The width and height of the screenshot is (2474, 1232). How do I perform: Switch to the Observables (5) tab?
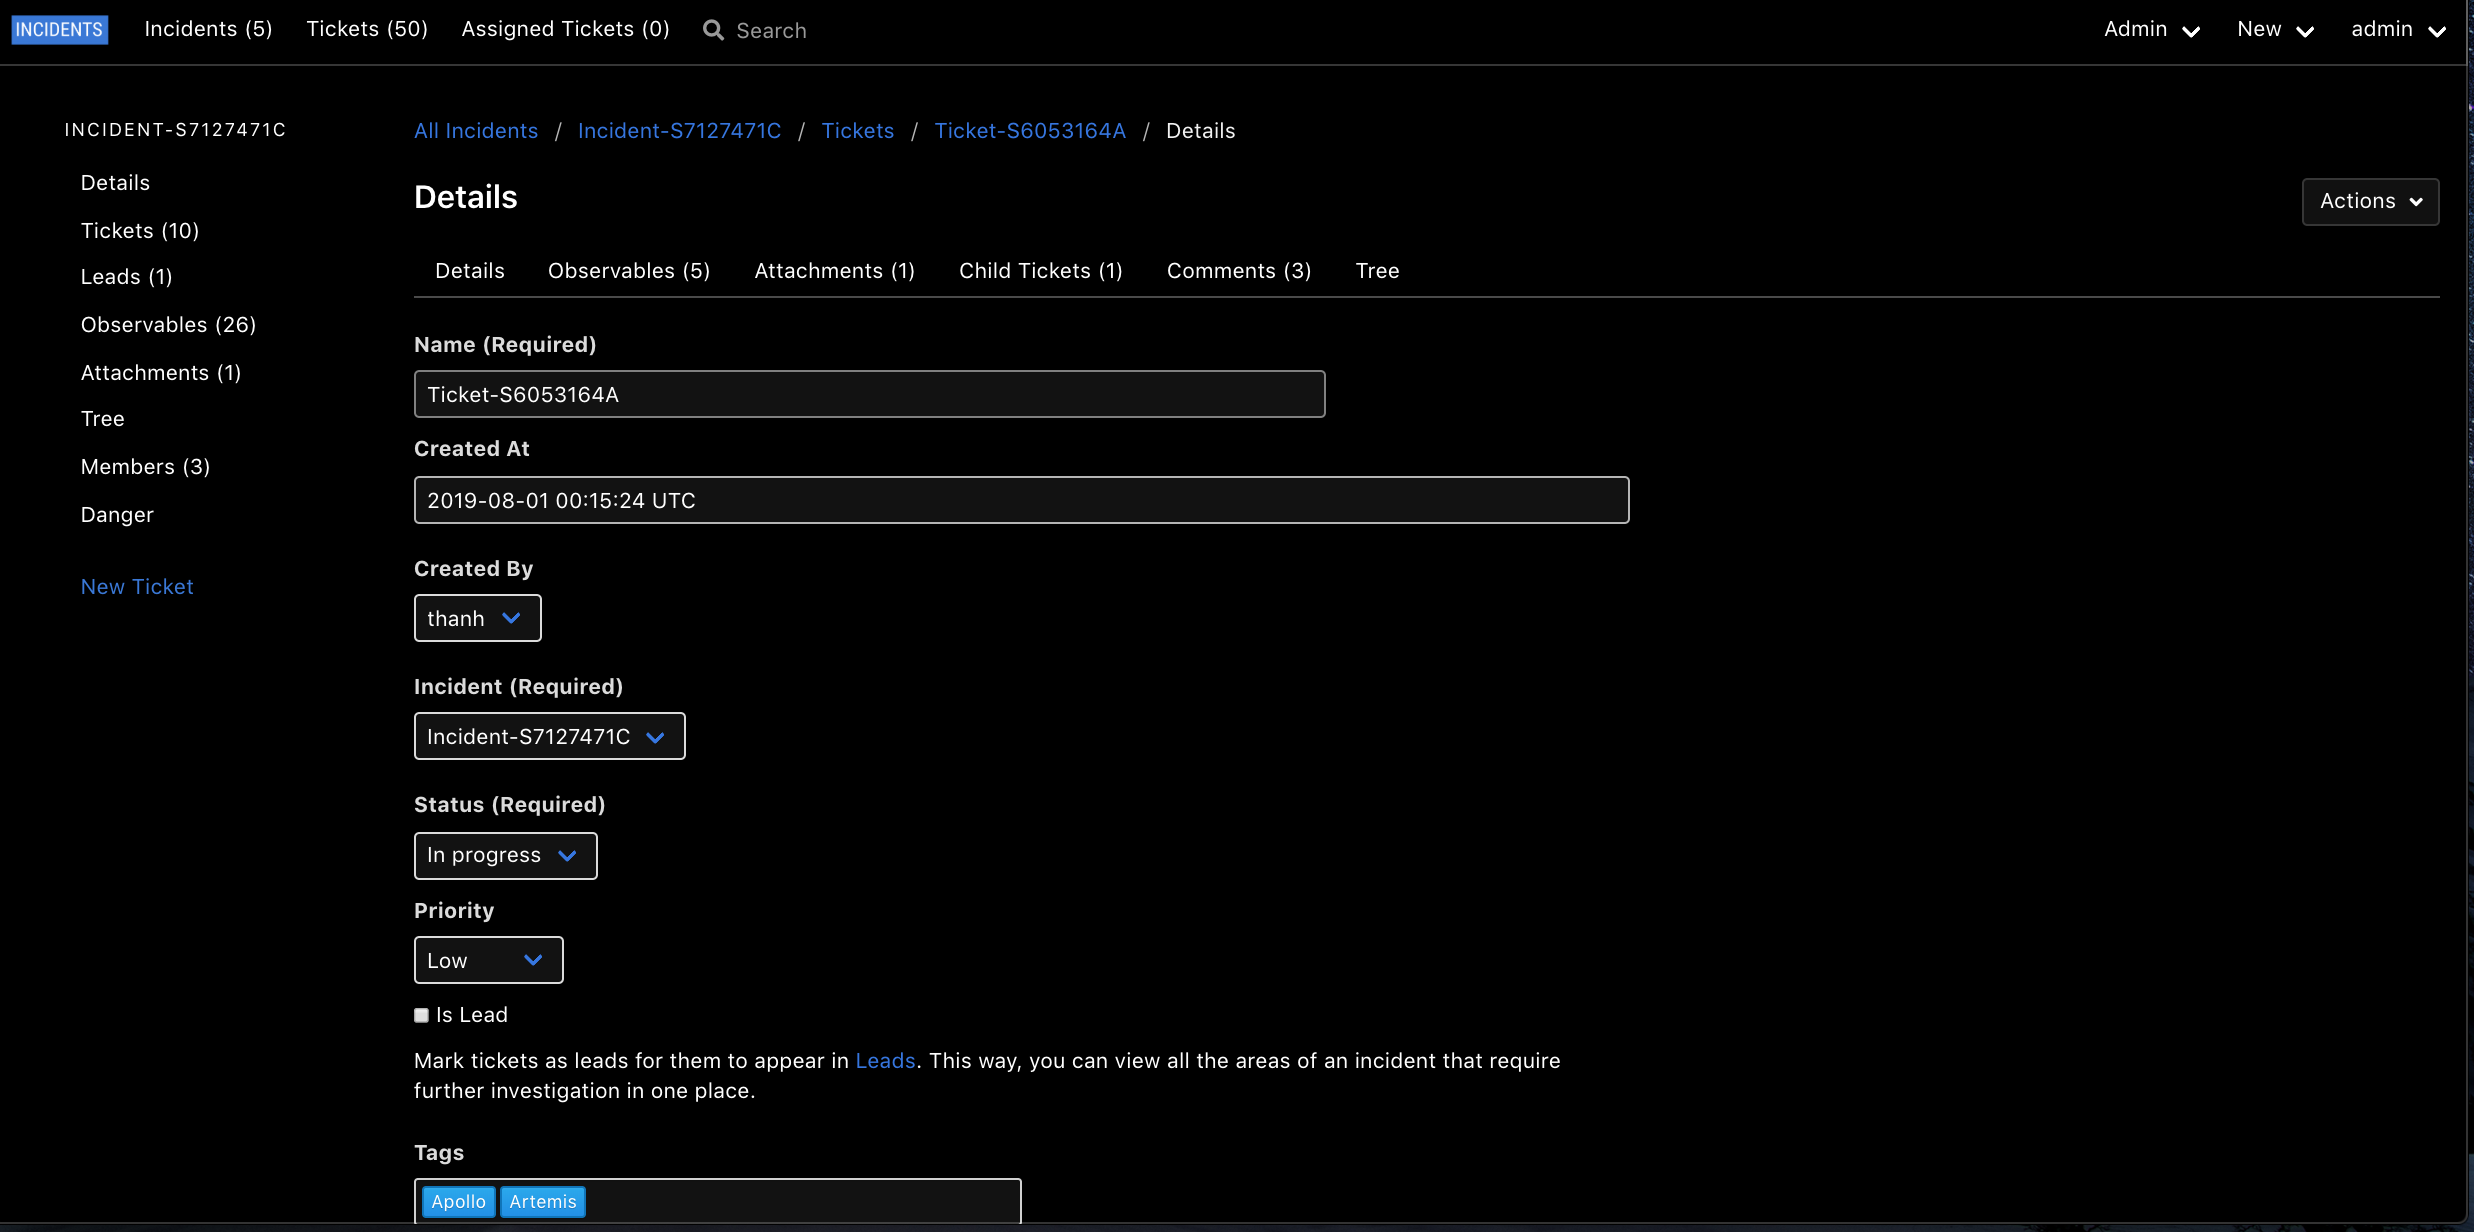coord(629,271)
